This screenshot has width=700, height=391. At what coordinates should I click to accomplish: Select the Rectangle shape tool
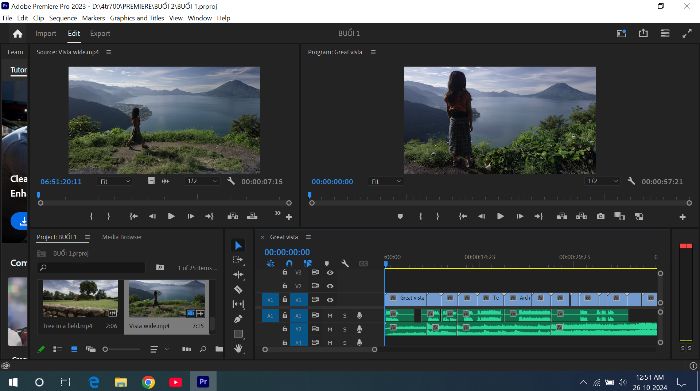(x=238, y=333)
